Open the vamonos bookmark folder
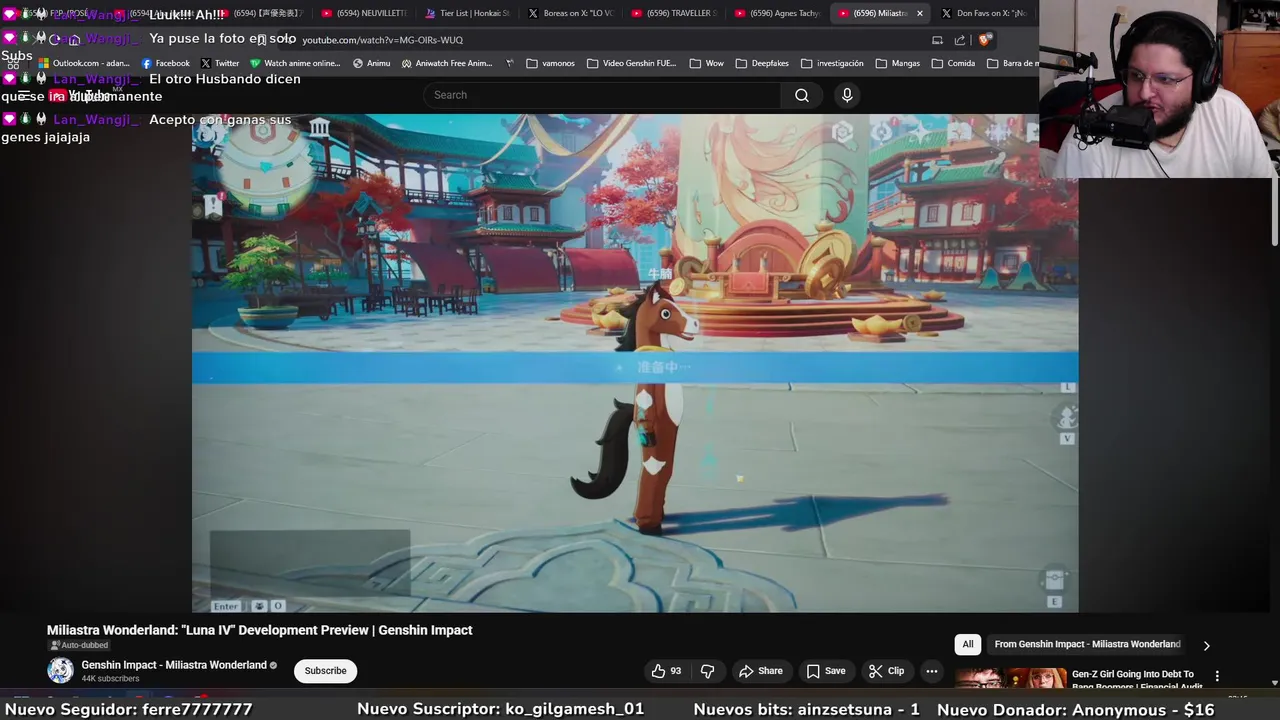This screenshot has width=1280, height=720. point(551,63)
